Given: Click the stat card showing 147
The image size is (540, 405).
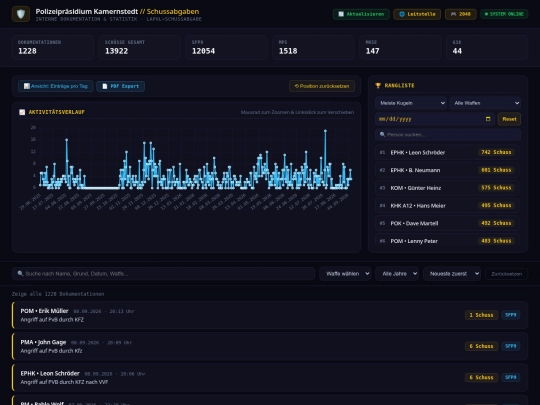Looking at the screenshot, I should point(401,47).
